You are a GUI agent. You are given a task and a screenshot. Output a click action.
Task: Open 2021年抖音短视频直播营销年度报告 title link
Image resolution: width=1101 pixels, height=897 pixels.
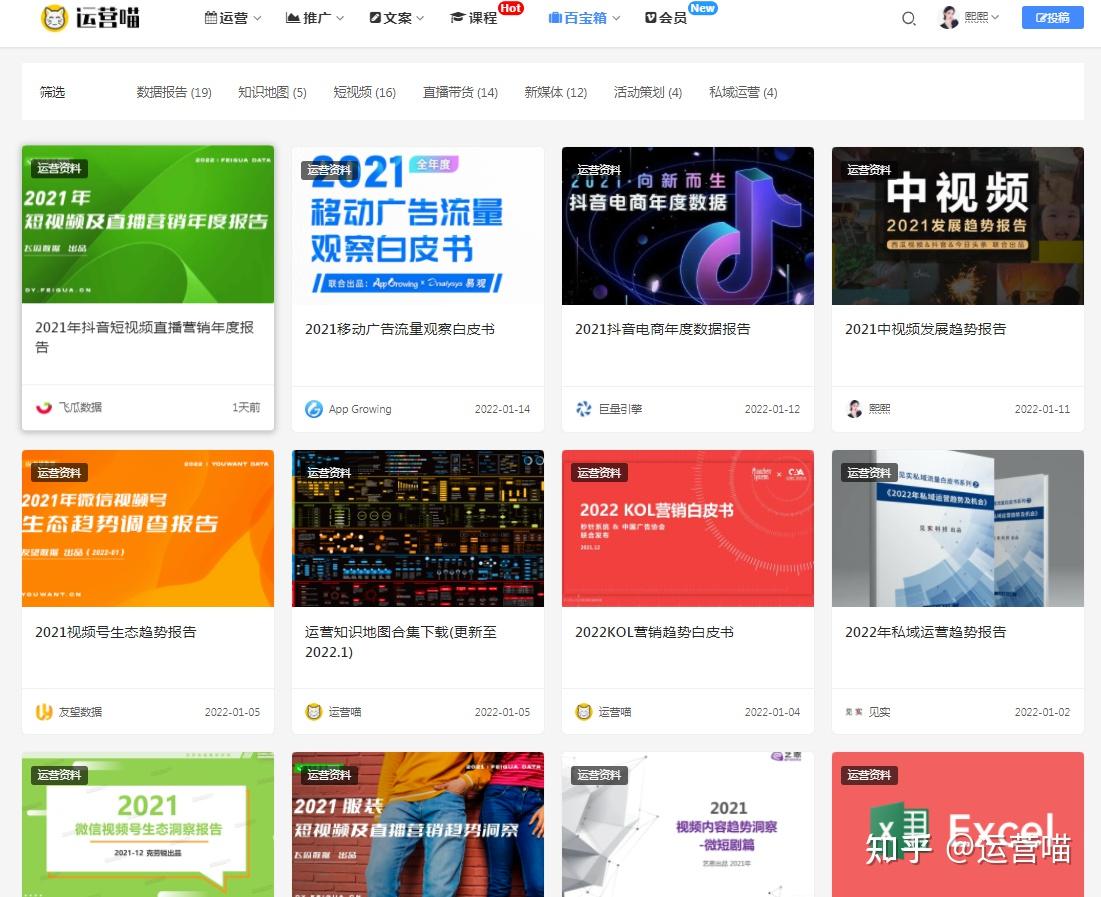(145, 337)
